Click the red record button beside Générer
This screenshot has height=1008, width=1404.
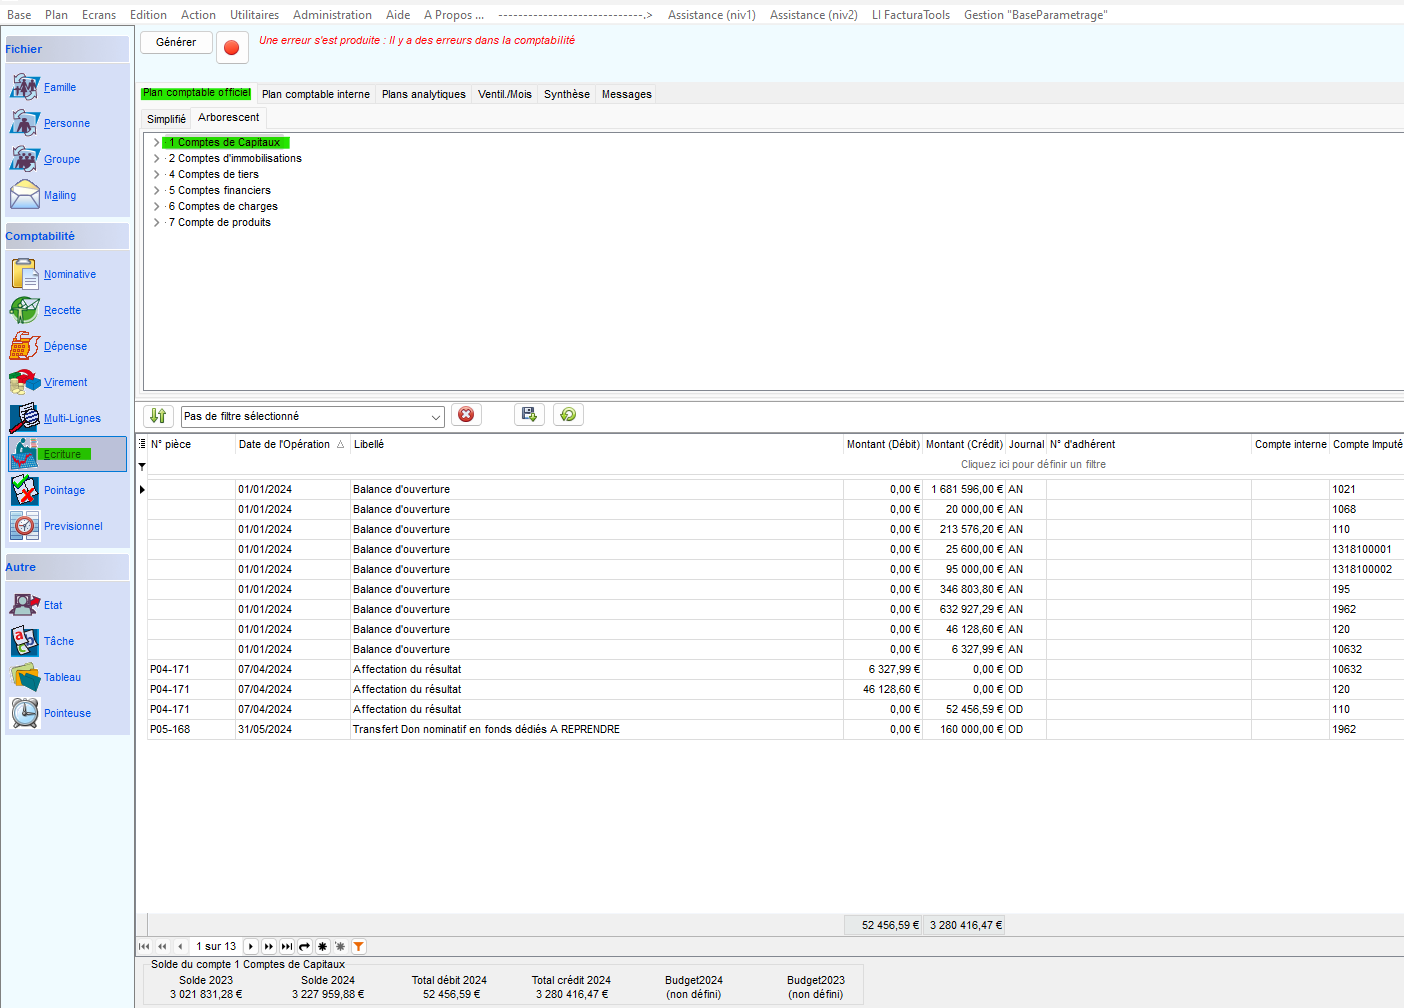(231, 47)
